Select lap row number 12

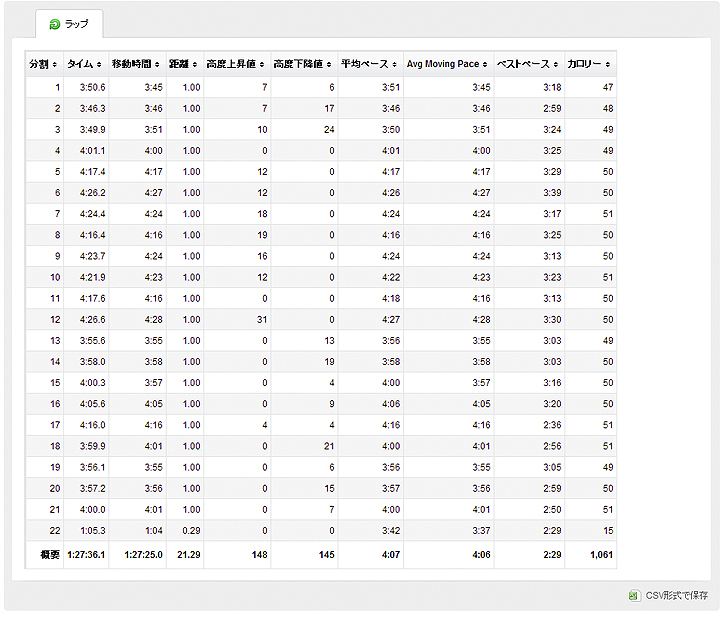point(55,319)
